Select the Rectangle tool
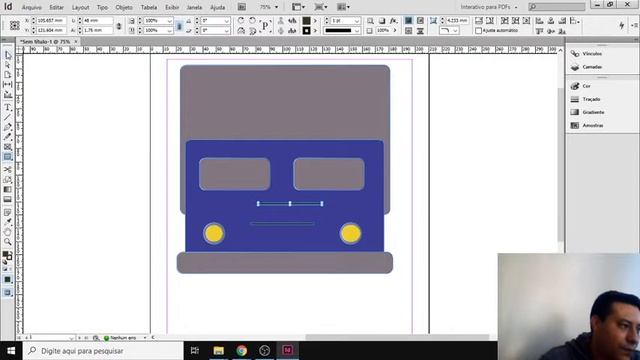 pos(8,157)
